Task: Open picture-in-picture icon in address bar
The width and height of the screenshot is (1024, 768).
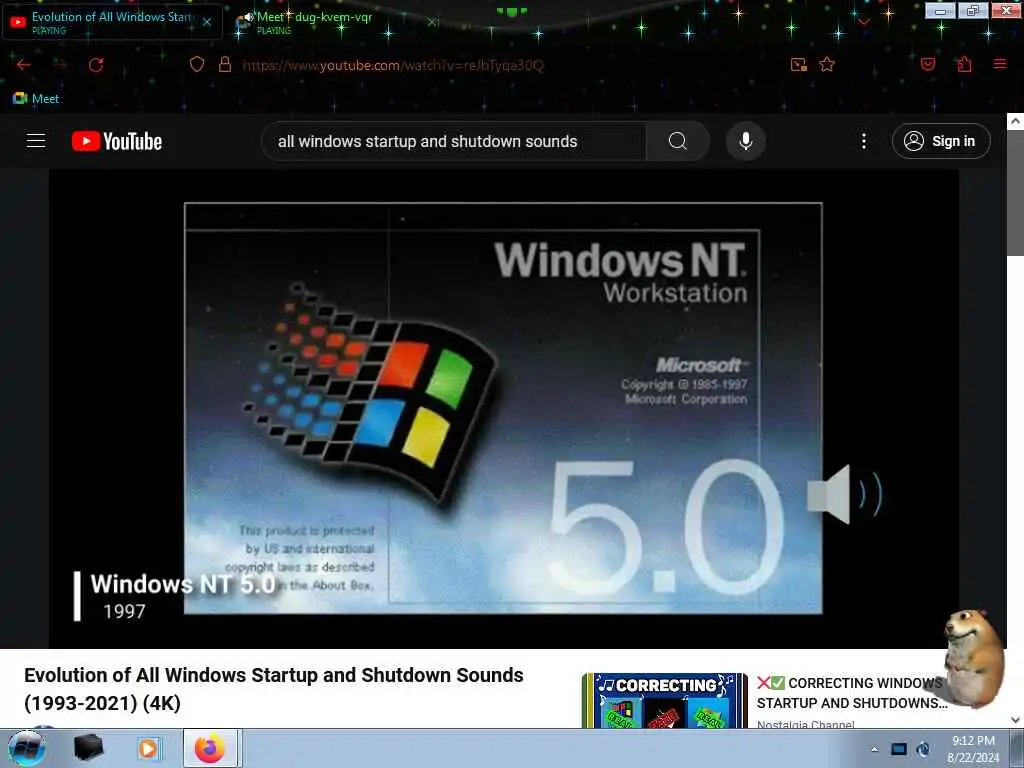Action: tap(798, 65)
